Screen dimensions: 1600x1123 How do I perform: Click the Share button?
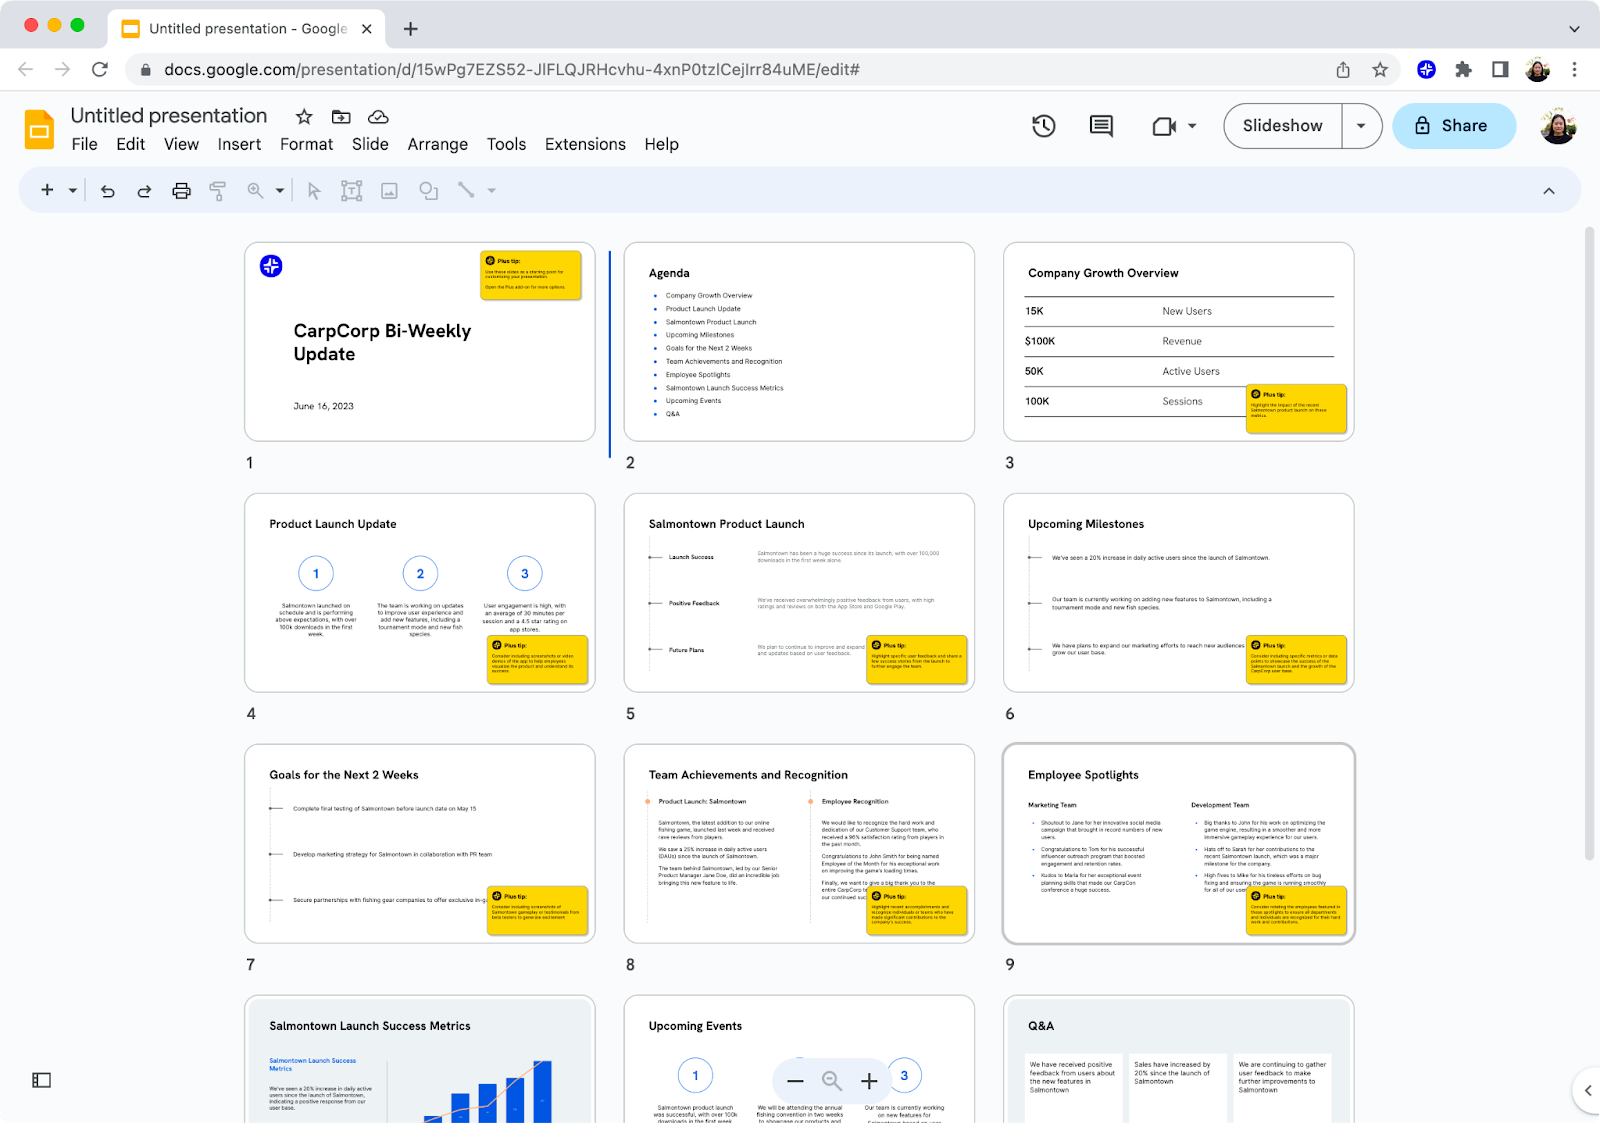coord(1454,126)
